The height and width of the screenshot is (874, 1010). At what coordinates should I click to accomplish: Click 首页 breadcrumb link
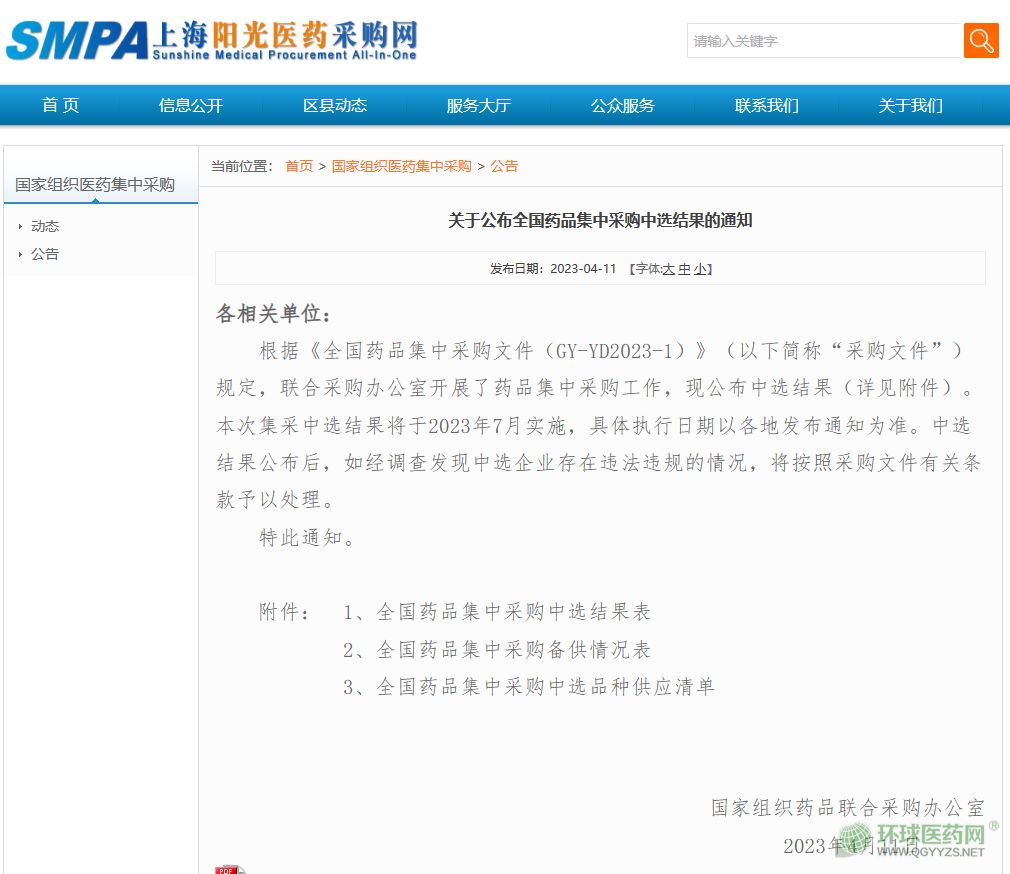pos(299,166)
